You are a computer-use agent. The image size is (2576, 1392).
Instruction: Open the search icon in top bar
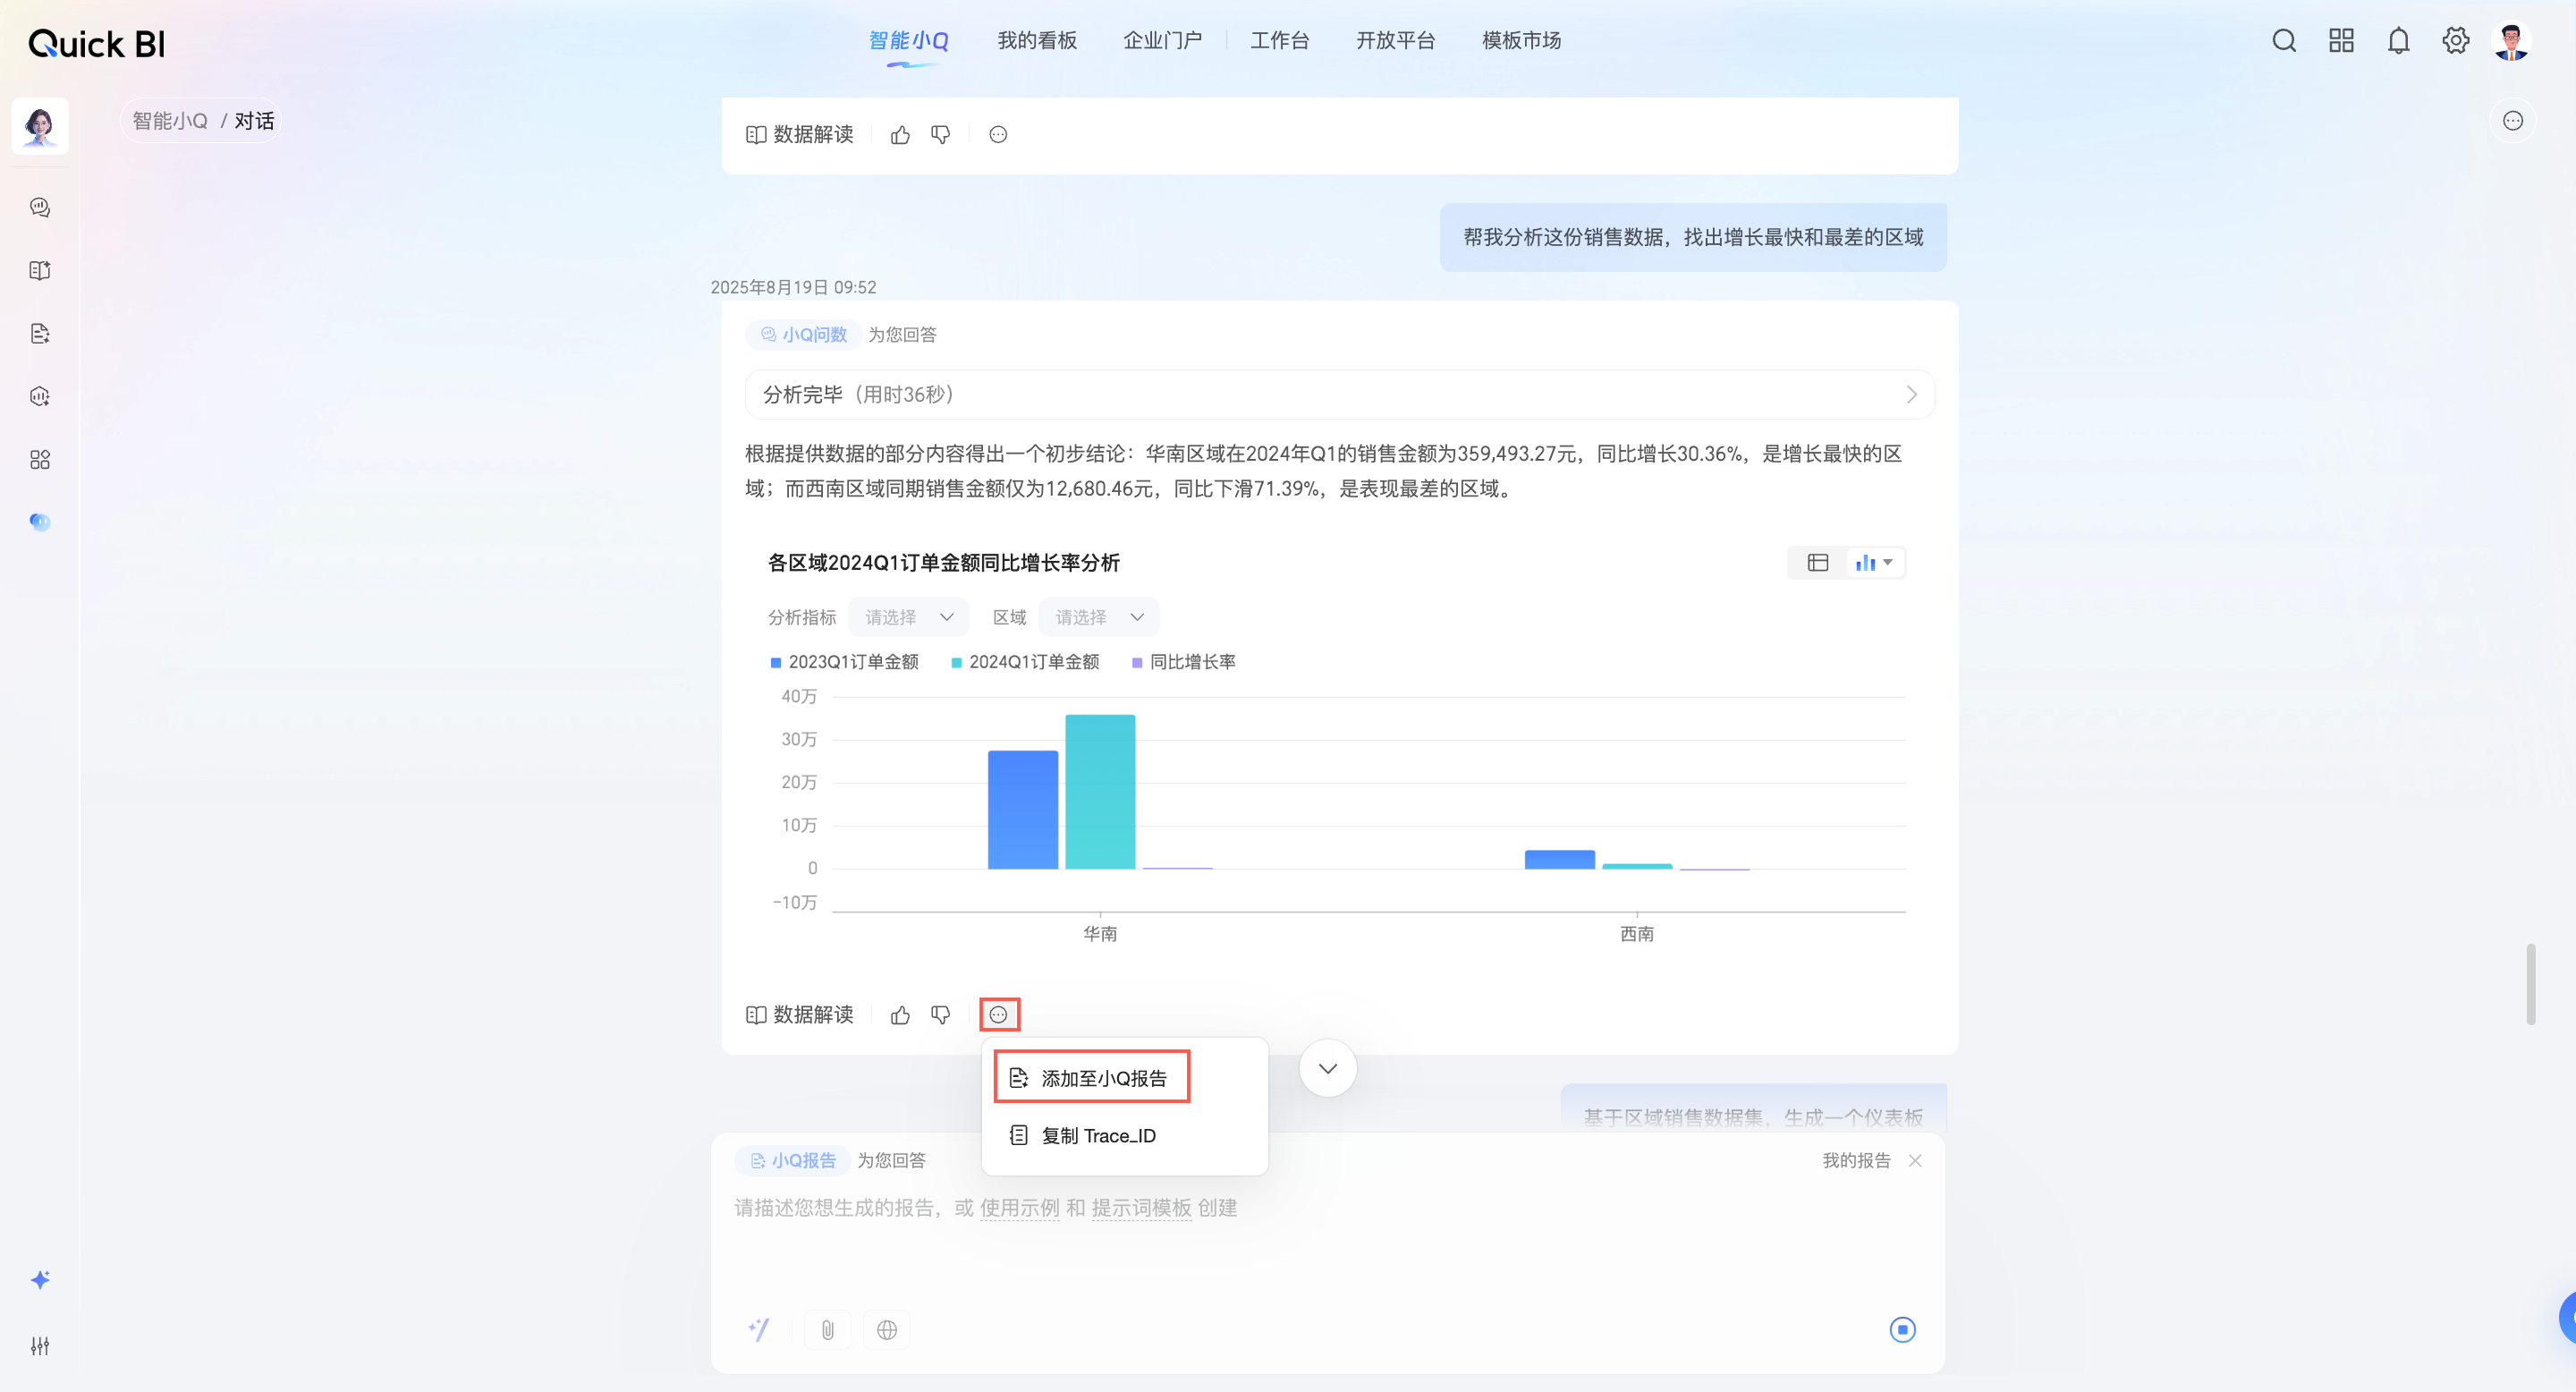click(2283, 41)
